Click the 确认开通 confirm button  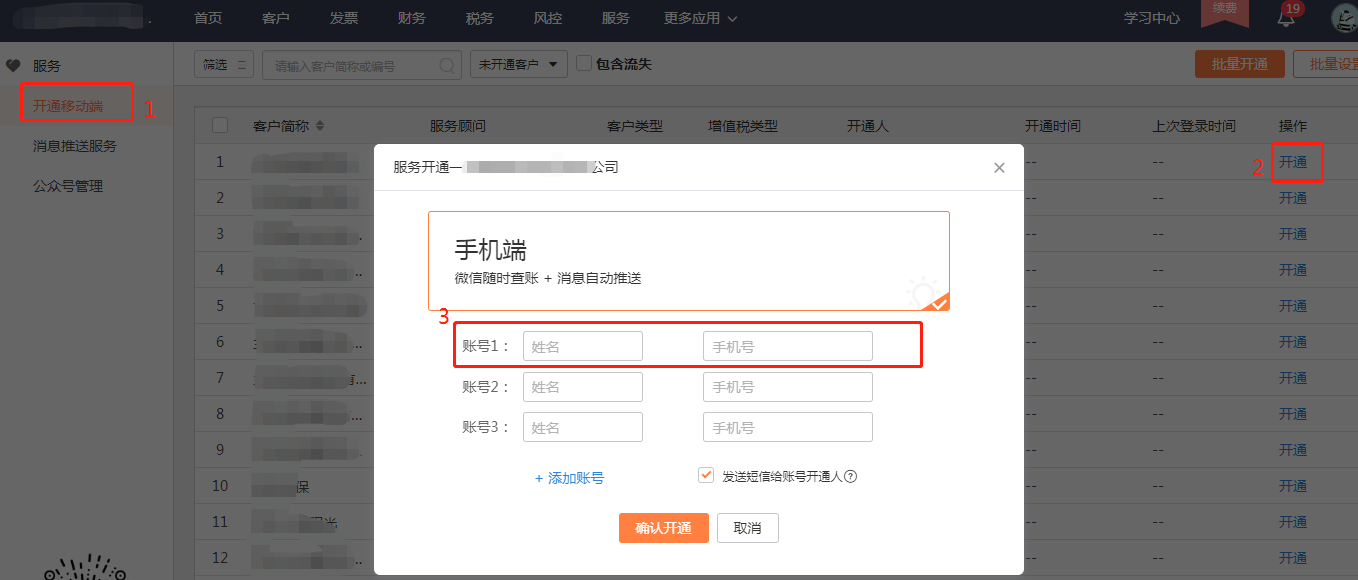click(663, 528)
